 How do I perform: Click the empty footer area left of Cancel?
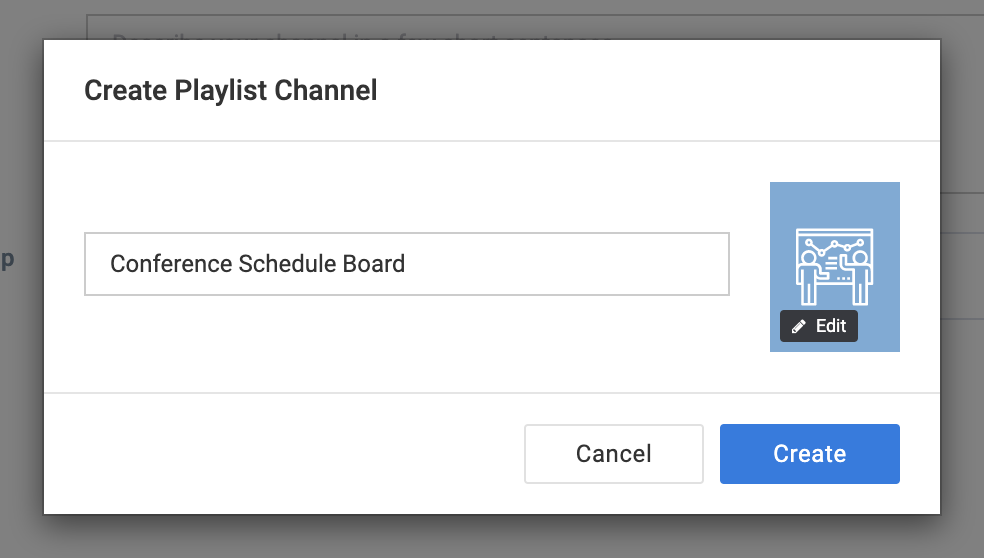point(284,454)
